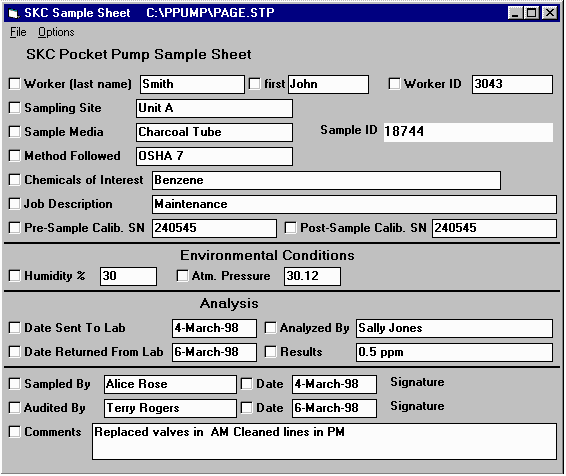Click the Sampled By date field 4-March-98
Viewport: 566px width, 476px height.
pos(334,384)
